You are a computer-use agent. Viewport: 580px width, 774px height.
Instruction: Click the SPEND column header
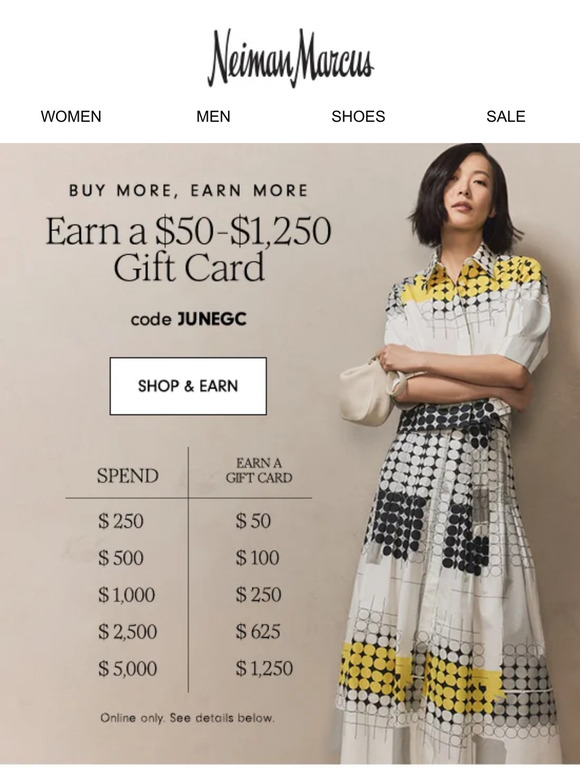click(x=128, y=476)
